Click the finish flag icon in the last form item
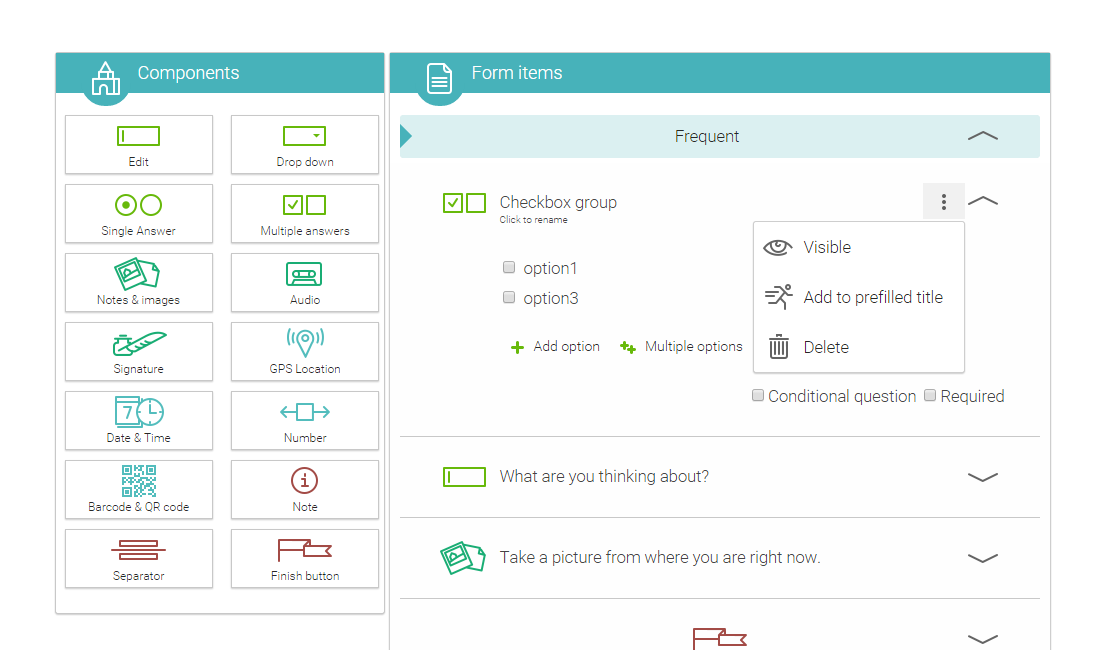This screenshot has height=650, width=1109. 719,638
